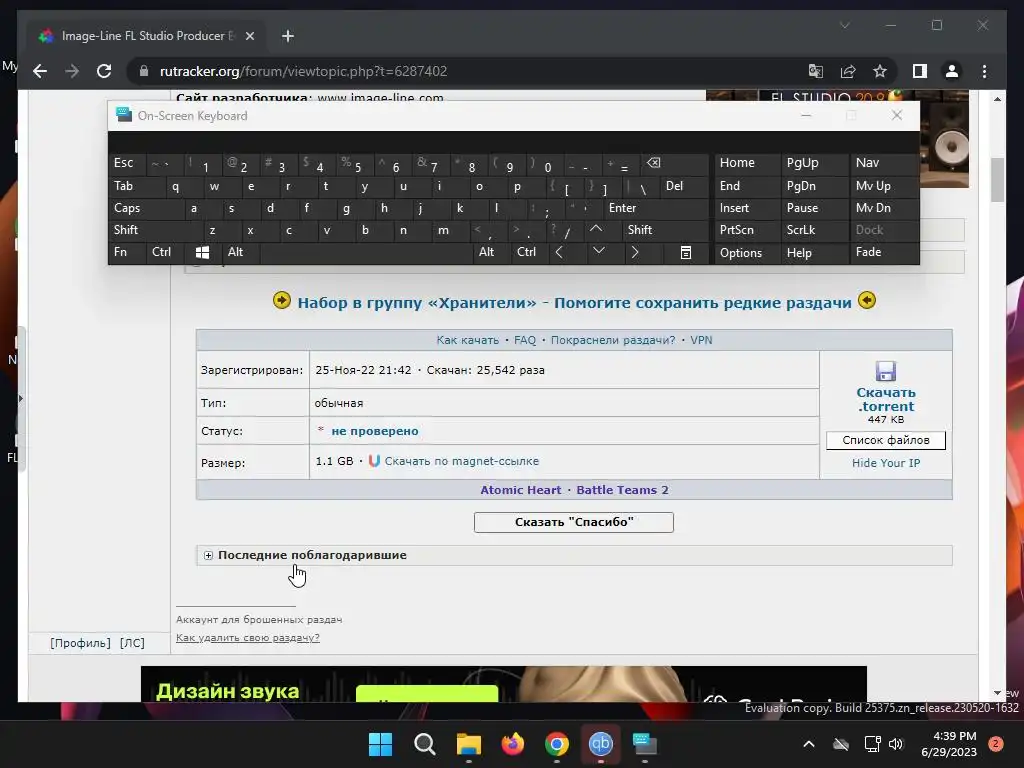Close the Image-Line FL Studio tab

249,36
